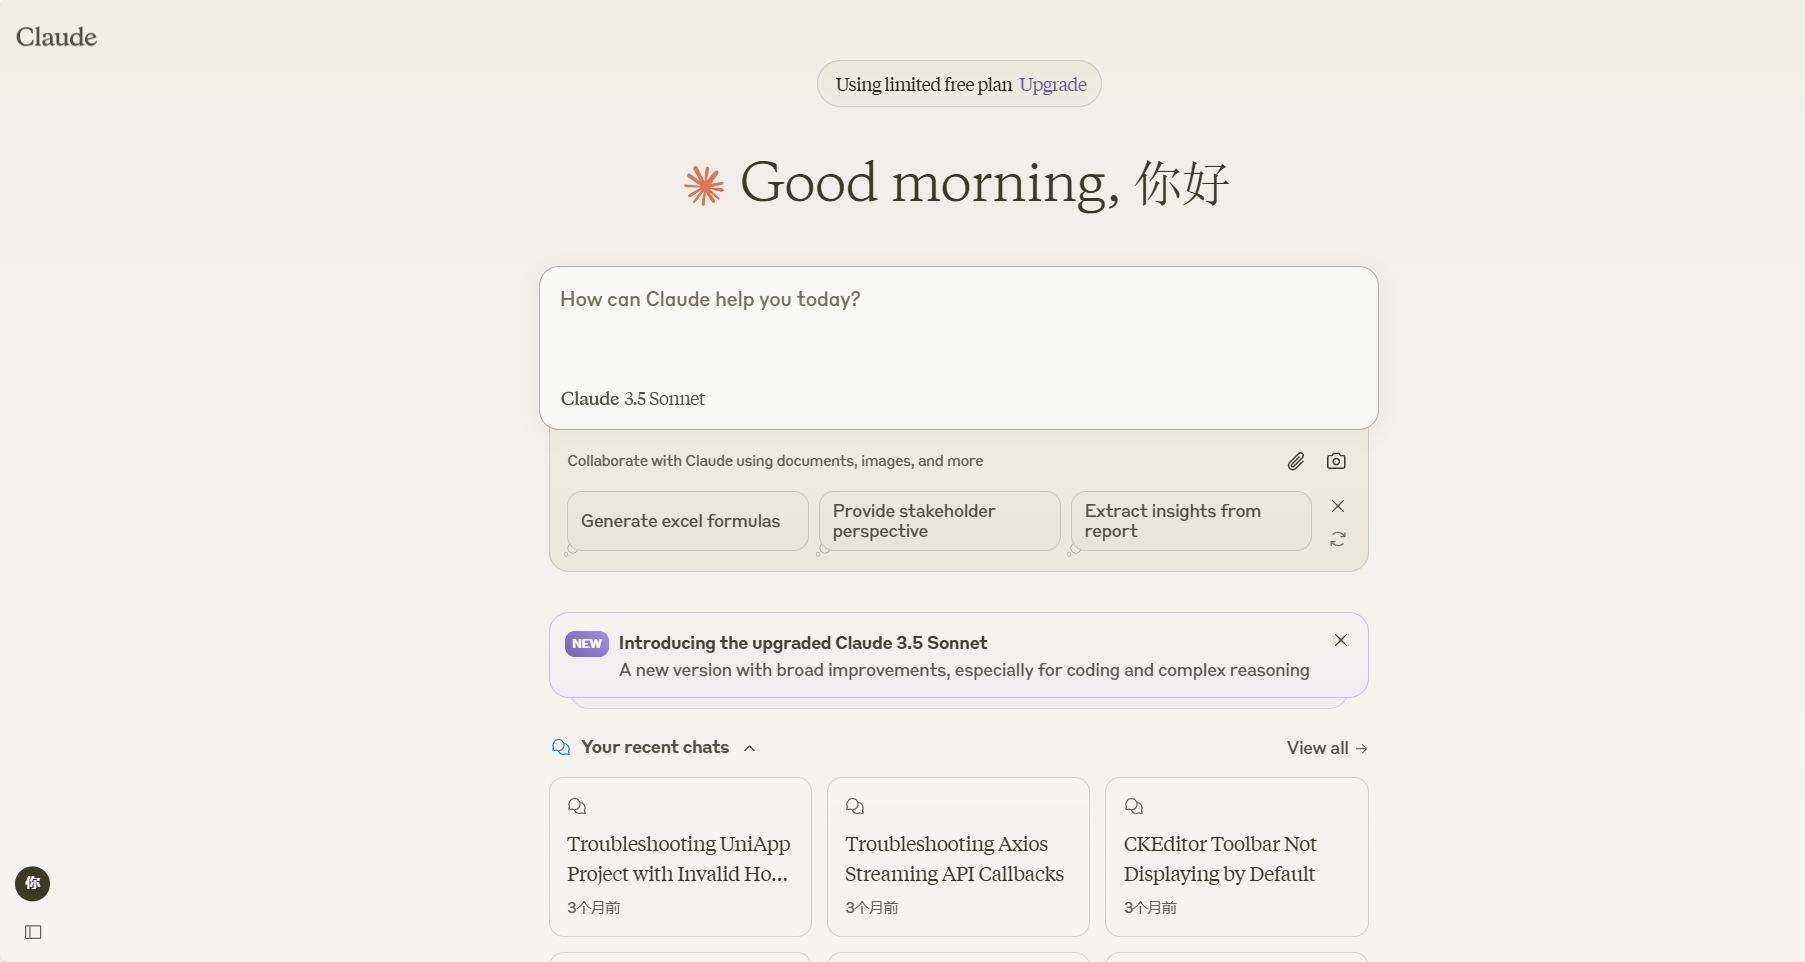Click the chat bubbles icon beside 'Your recent chats'

[561, 747]
